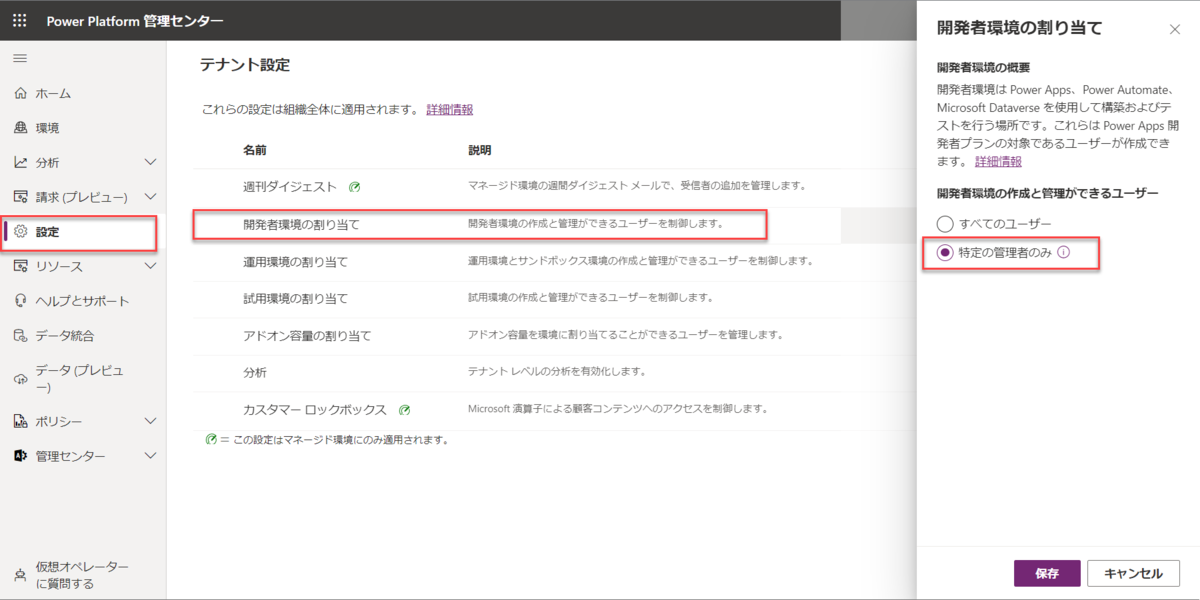Click the 保存 button
Image resolution: width=1200 pixels, height=600 pixels.
(x=1047, y=573)
